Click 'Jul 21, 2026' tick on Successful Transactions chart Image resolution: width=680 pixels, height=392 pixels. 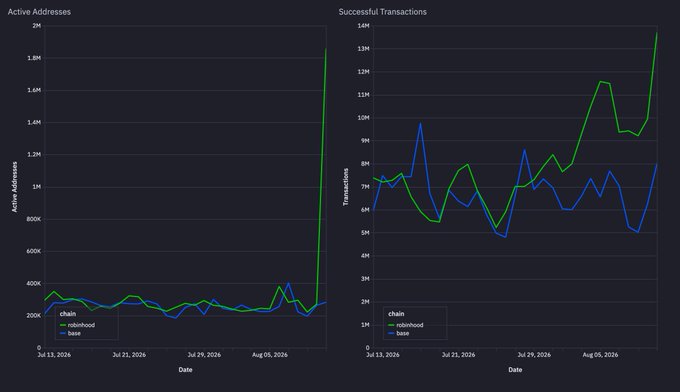click(458, 355)
